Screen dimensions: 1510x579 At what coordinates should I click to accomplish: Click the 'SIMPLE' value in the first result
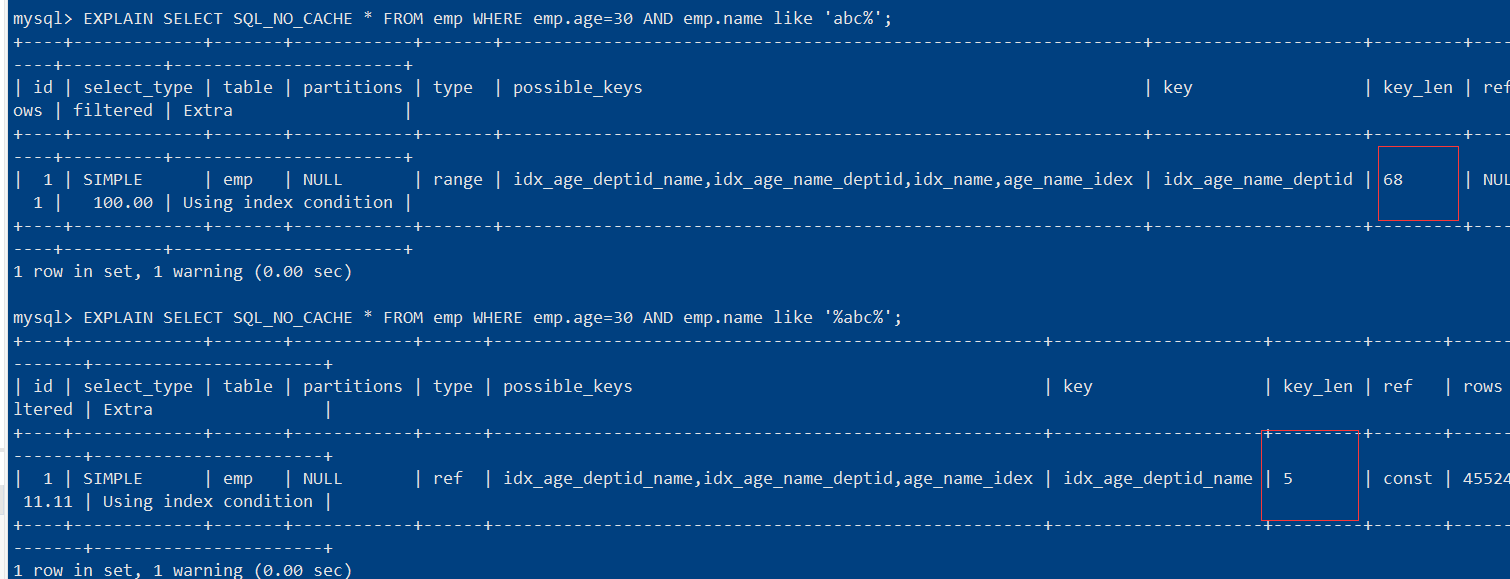point(113,180)
